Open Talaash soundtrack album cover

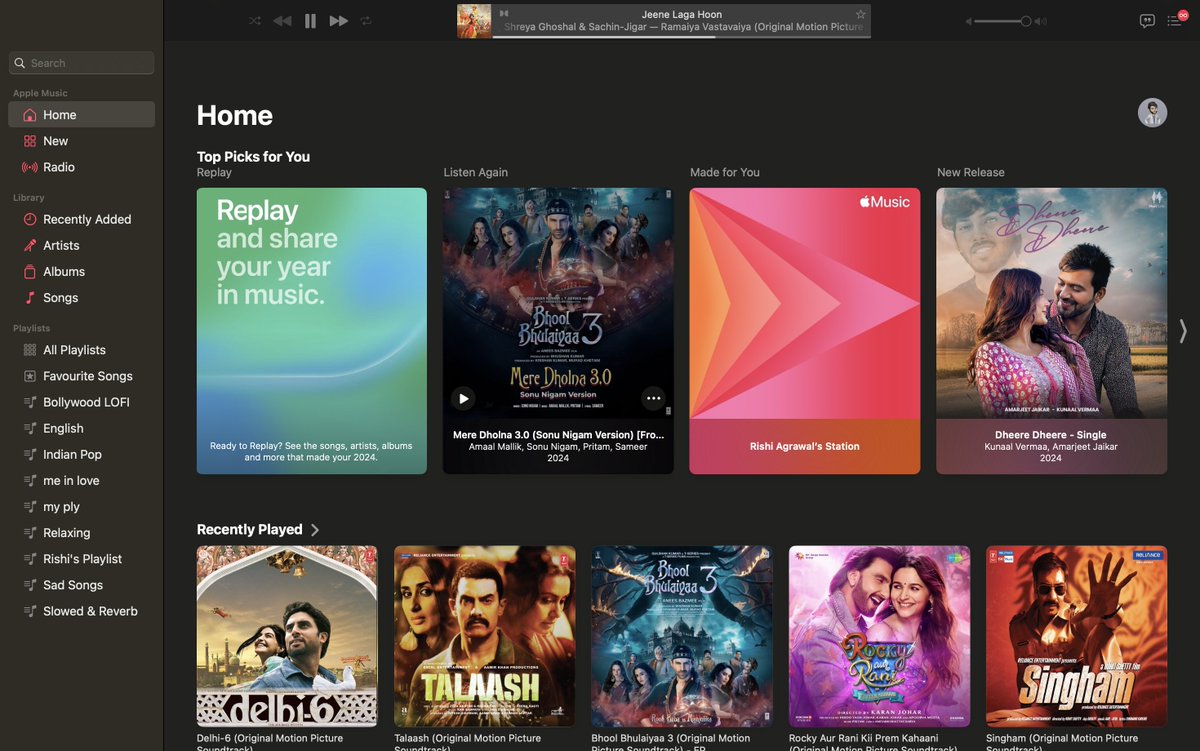[484, 636]
